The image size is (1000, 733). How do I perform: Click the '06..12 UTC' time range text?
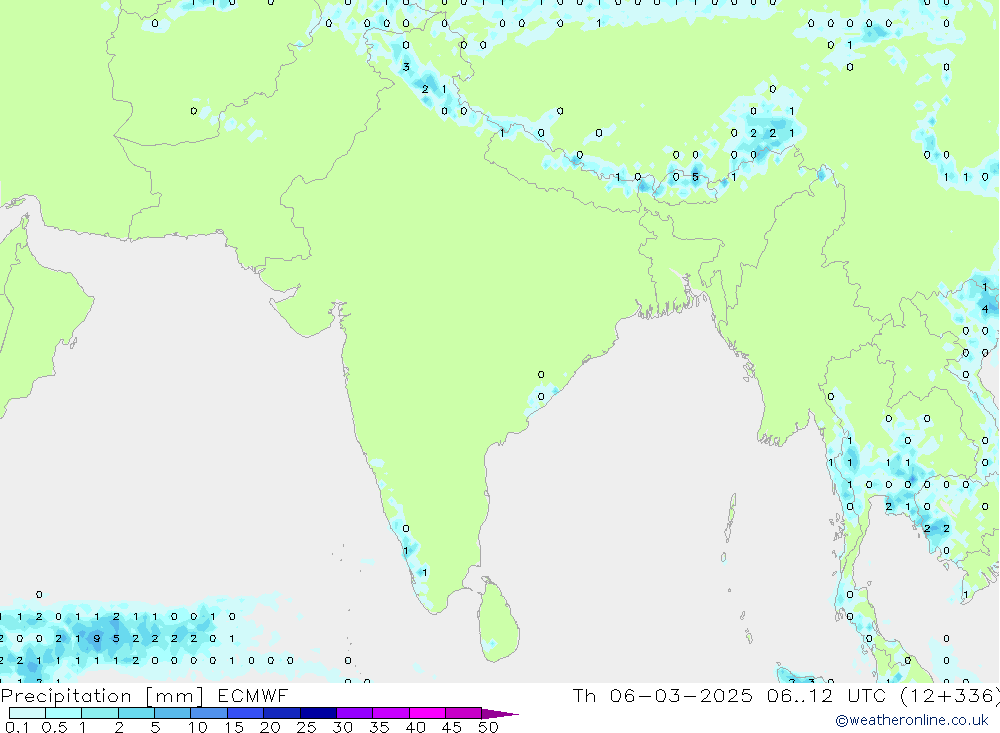click(x=827, y=696)
